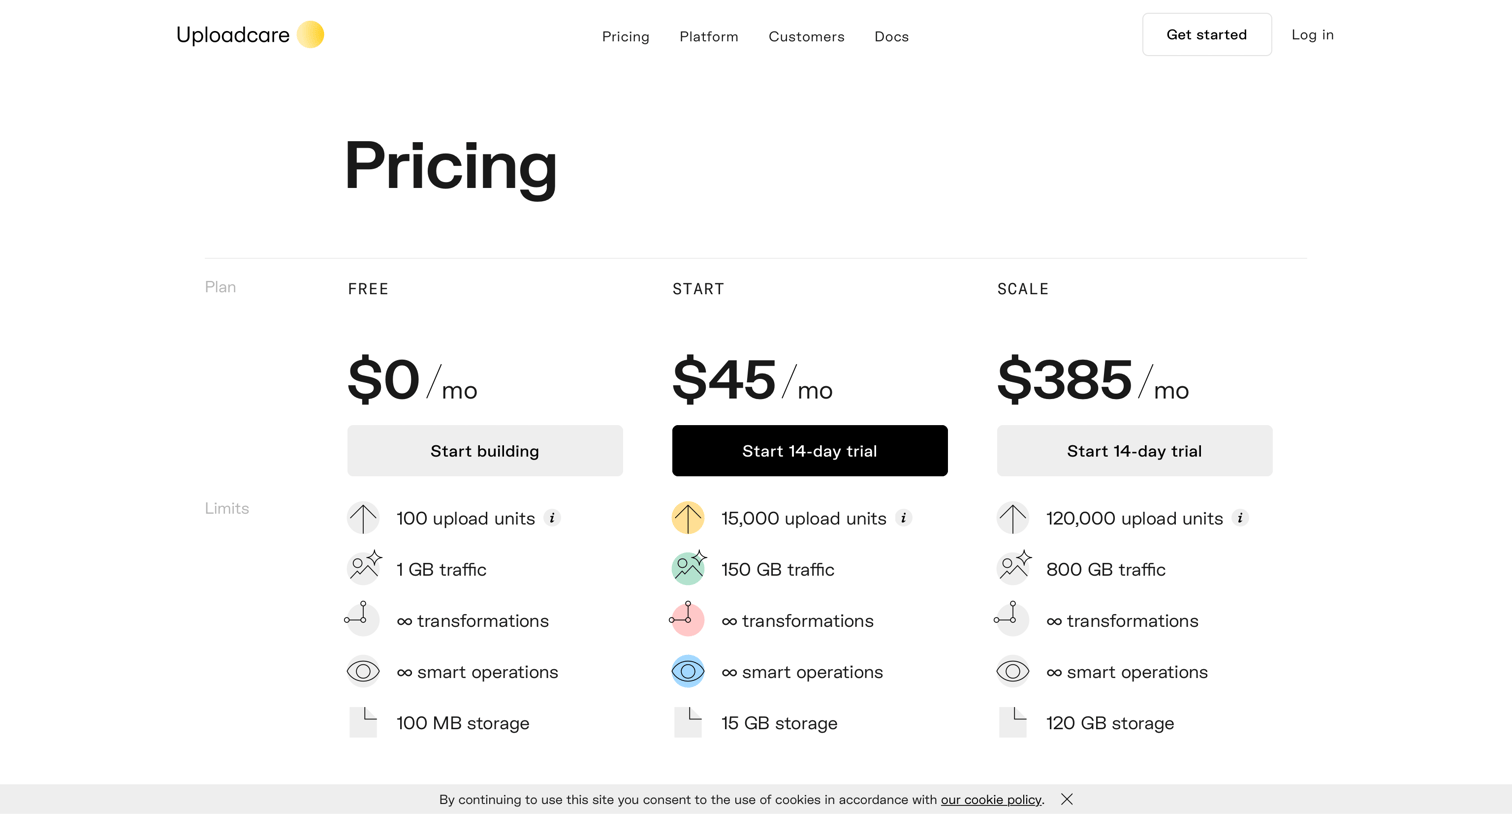Screen dimensions: 1512x814
Task: Click info icon beside 100 upload units
Action: [x=552, y=518]
